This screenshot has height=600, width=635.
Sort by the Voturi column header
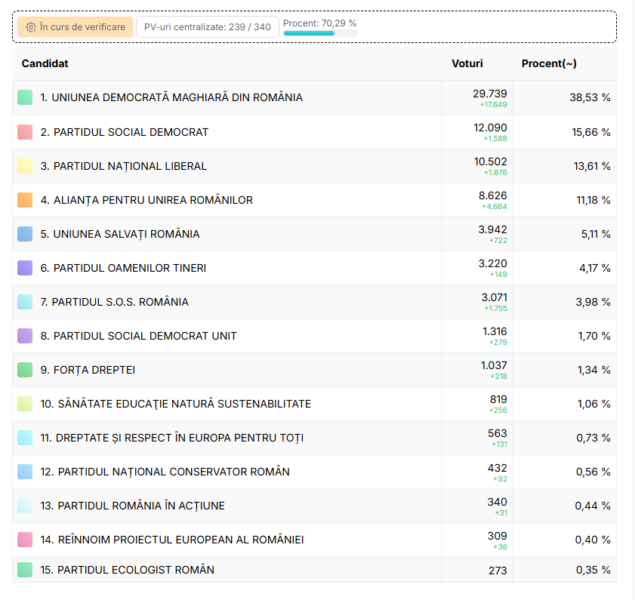pyautogui.click(x=467, y=63)
